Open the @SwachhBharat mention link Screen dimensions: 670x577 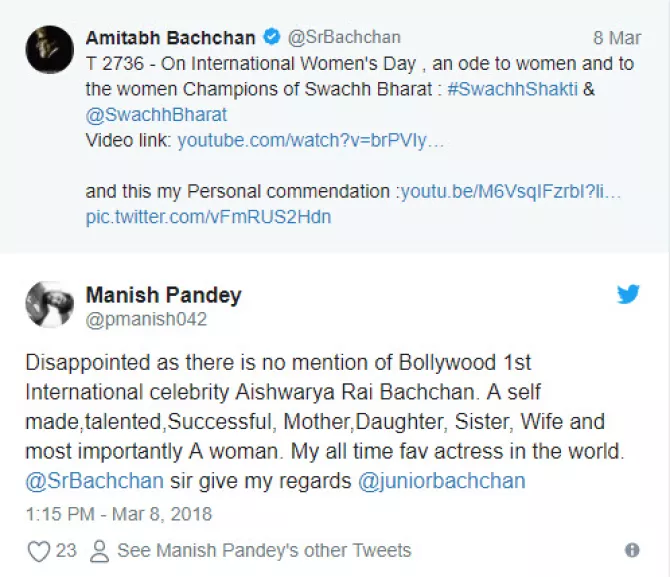[156, 114]
